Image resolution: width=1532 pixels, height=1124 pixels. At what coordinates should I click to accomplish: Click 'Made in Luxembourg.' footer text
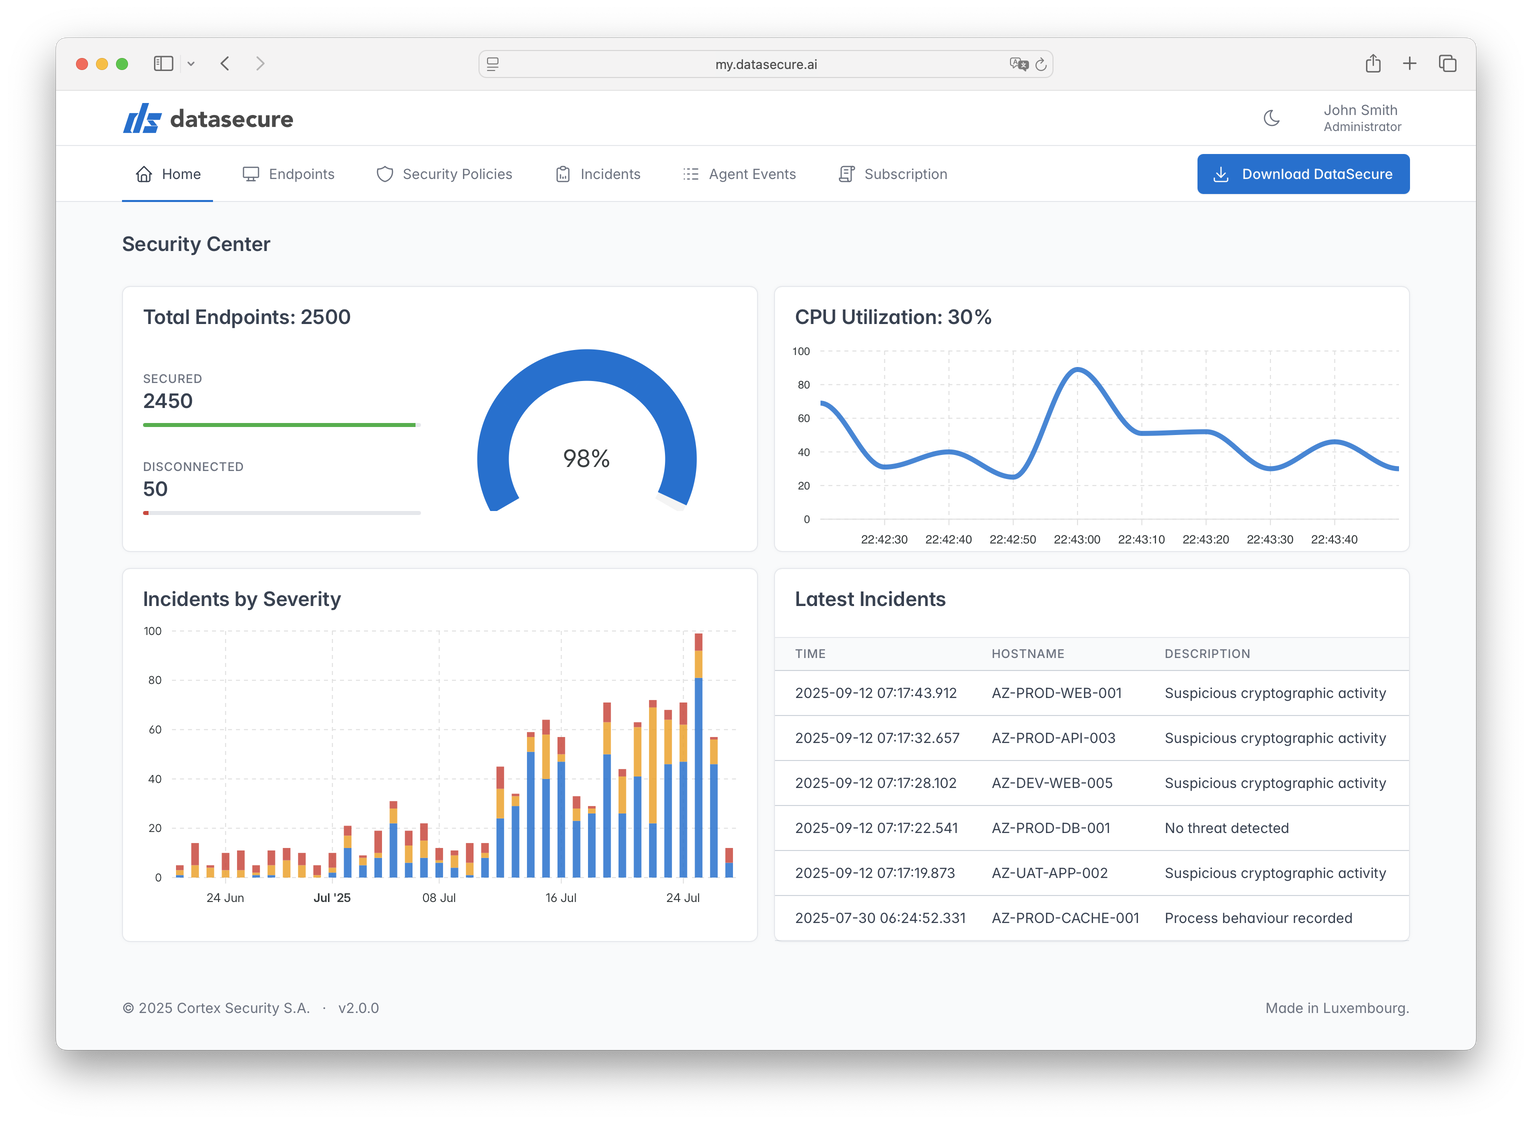point(1337,1008)
